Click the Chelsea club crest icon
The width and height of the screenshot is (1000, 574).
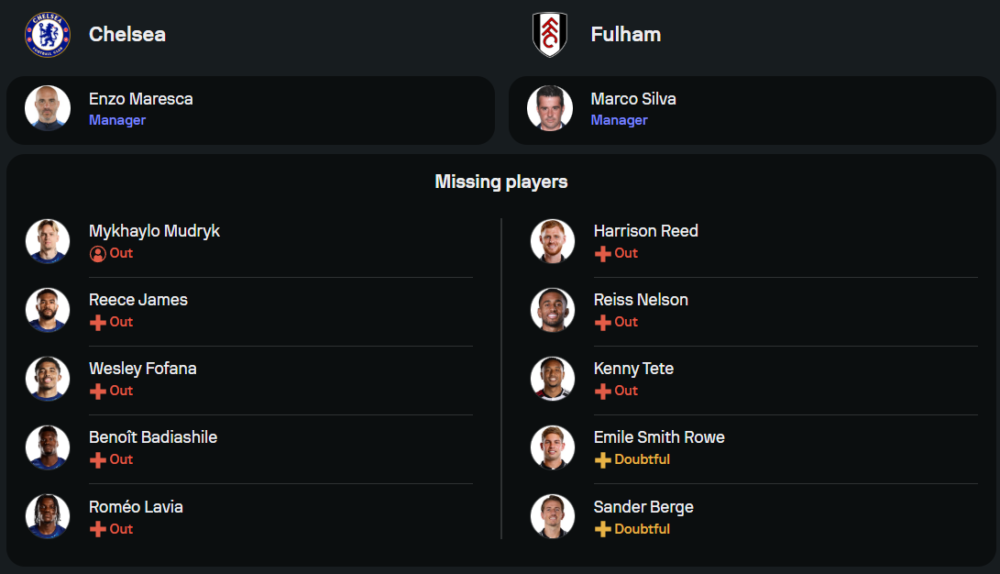[x=47, y=34]
